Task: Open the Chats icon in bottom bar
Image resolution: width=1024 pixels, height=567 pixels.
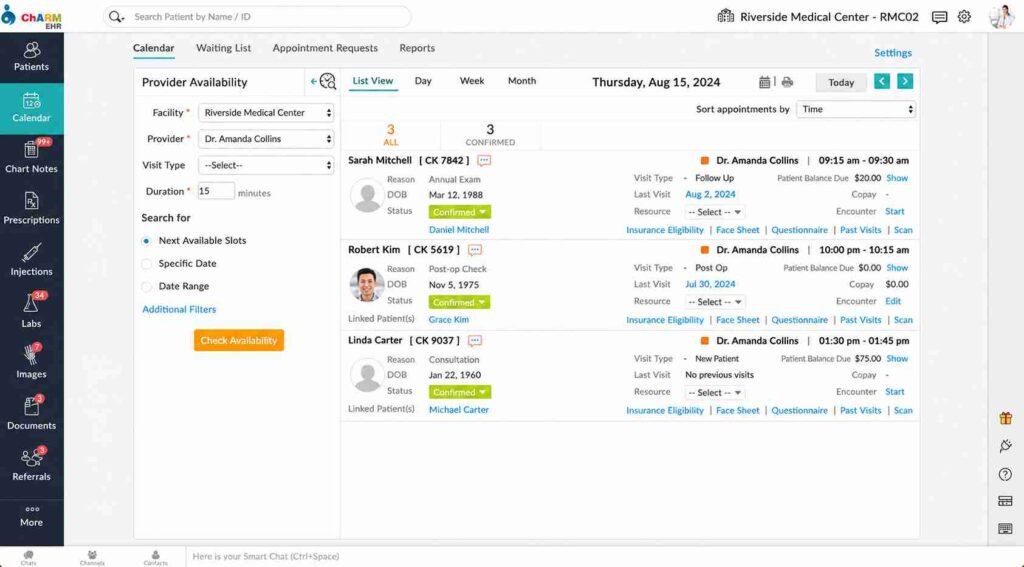Action: [28, 557]
